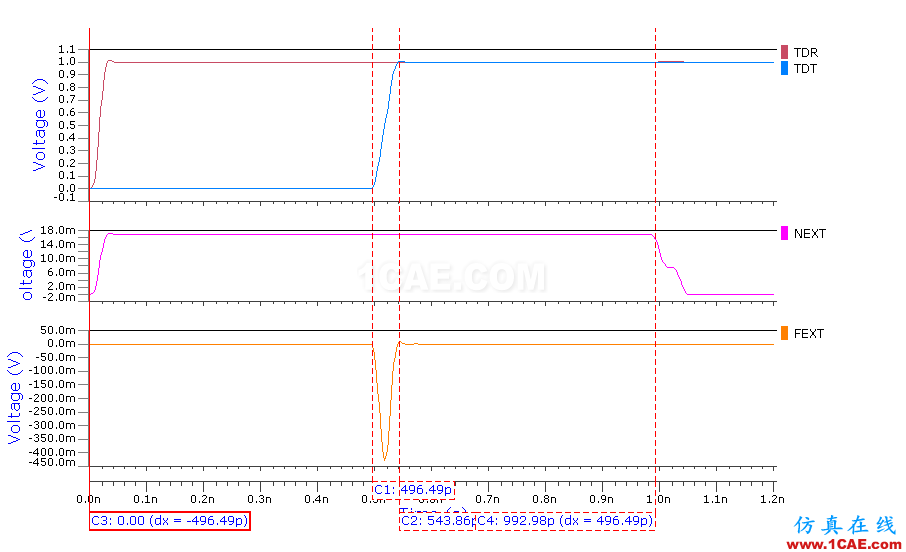
Task: Click the 0.5 voltage tick in top plot
Action: click(x=67, y=125)
